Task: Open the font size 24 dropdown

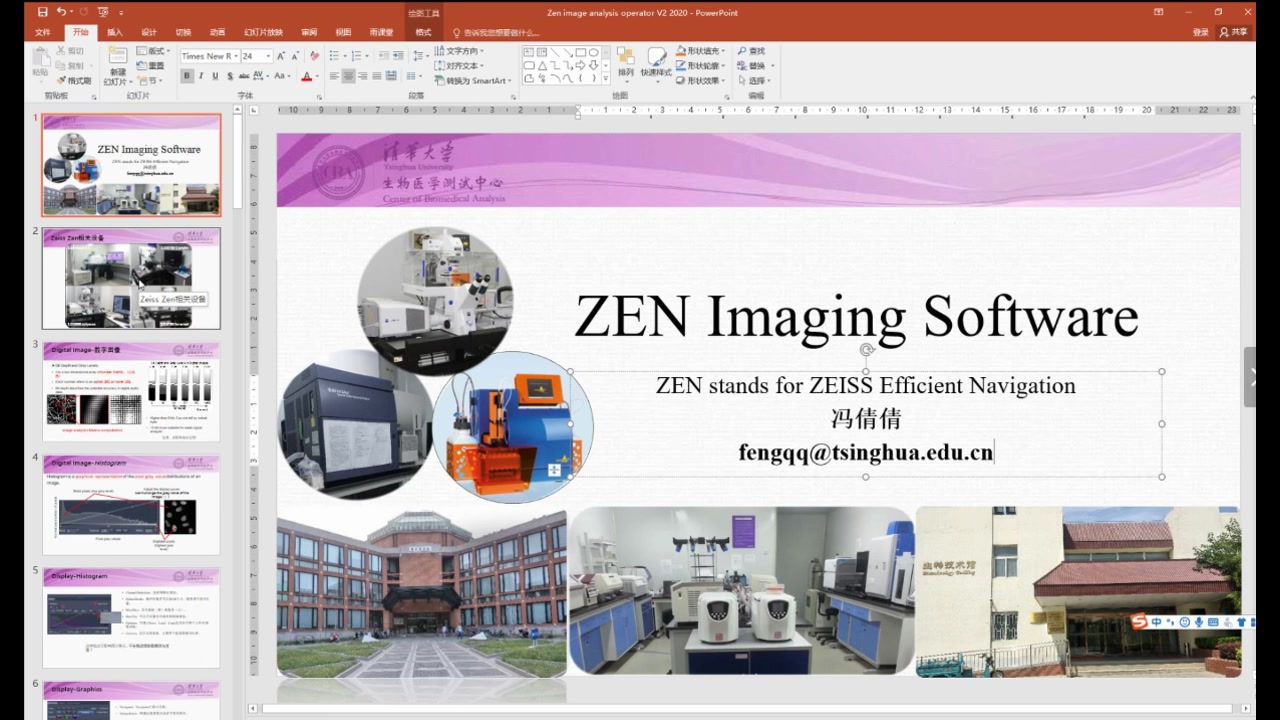Action: coord(268,56)
